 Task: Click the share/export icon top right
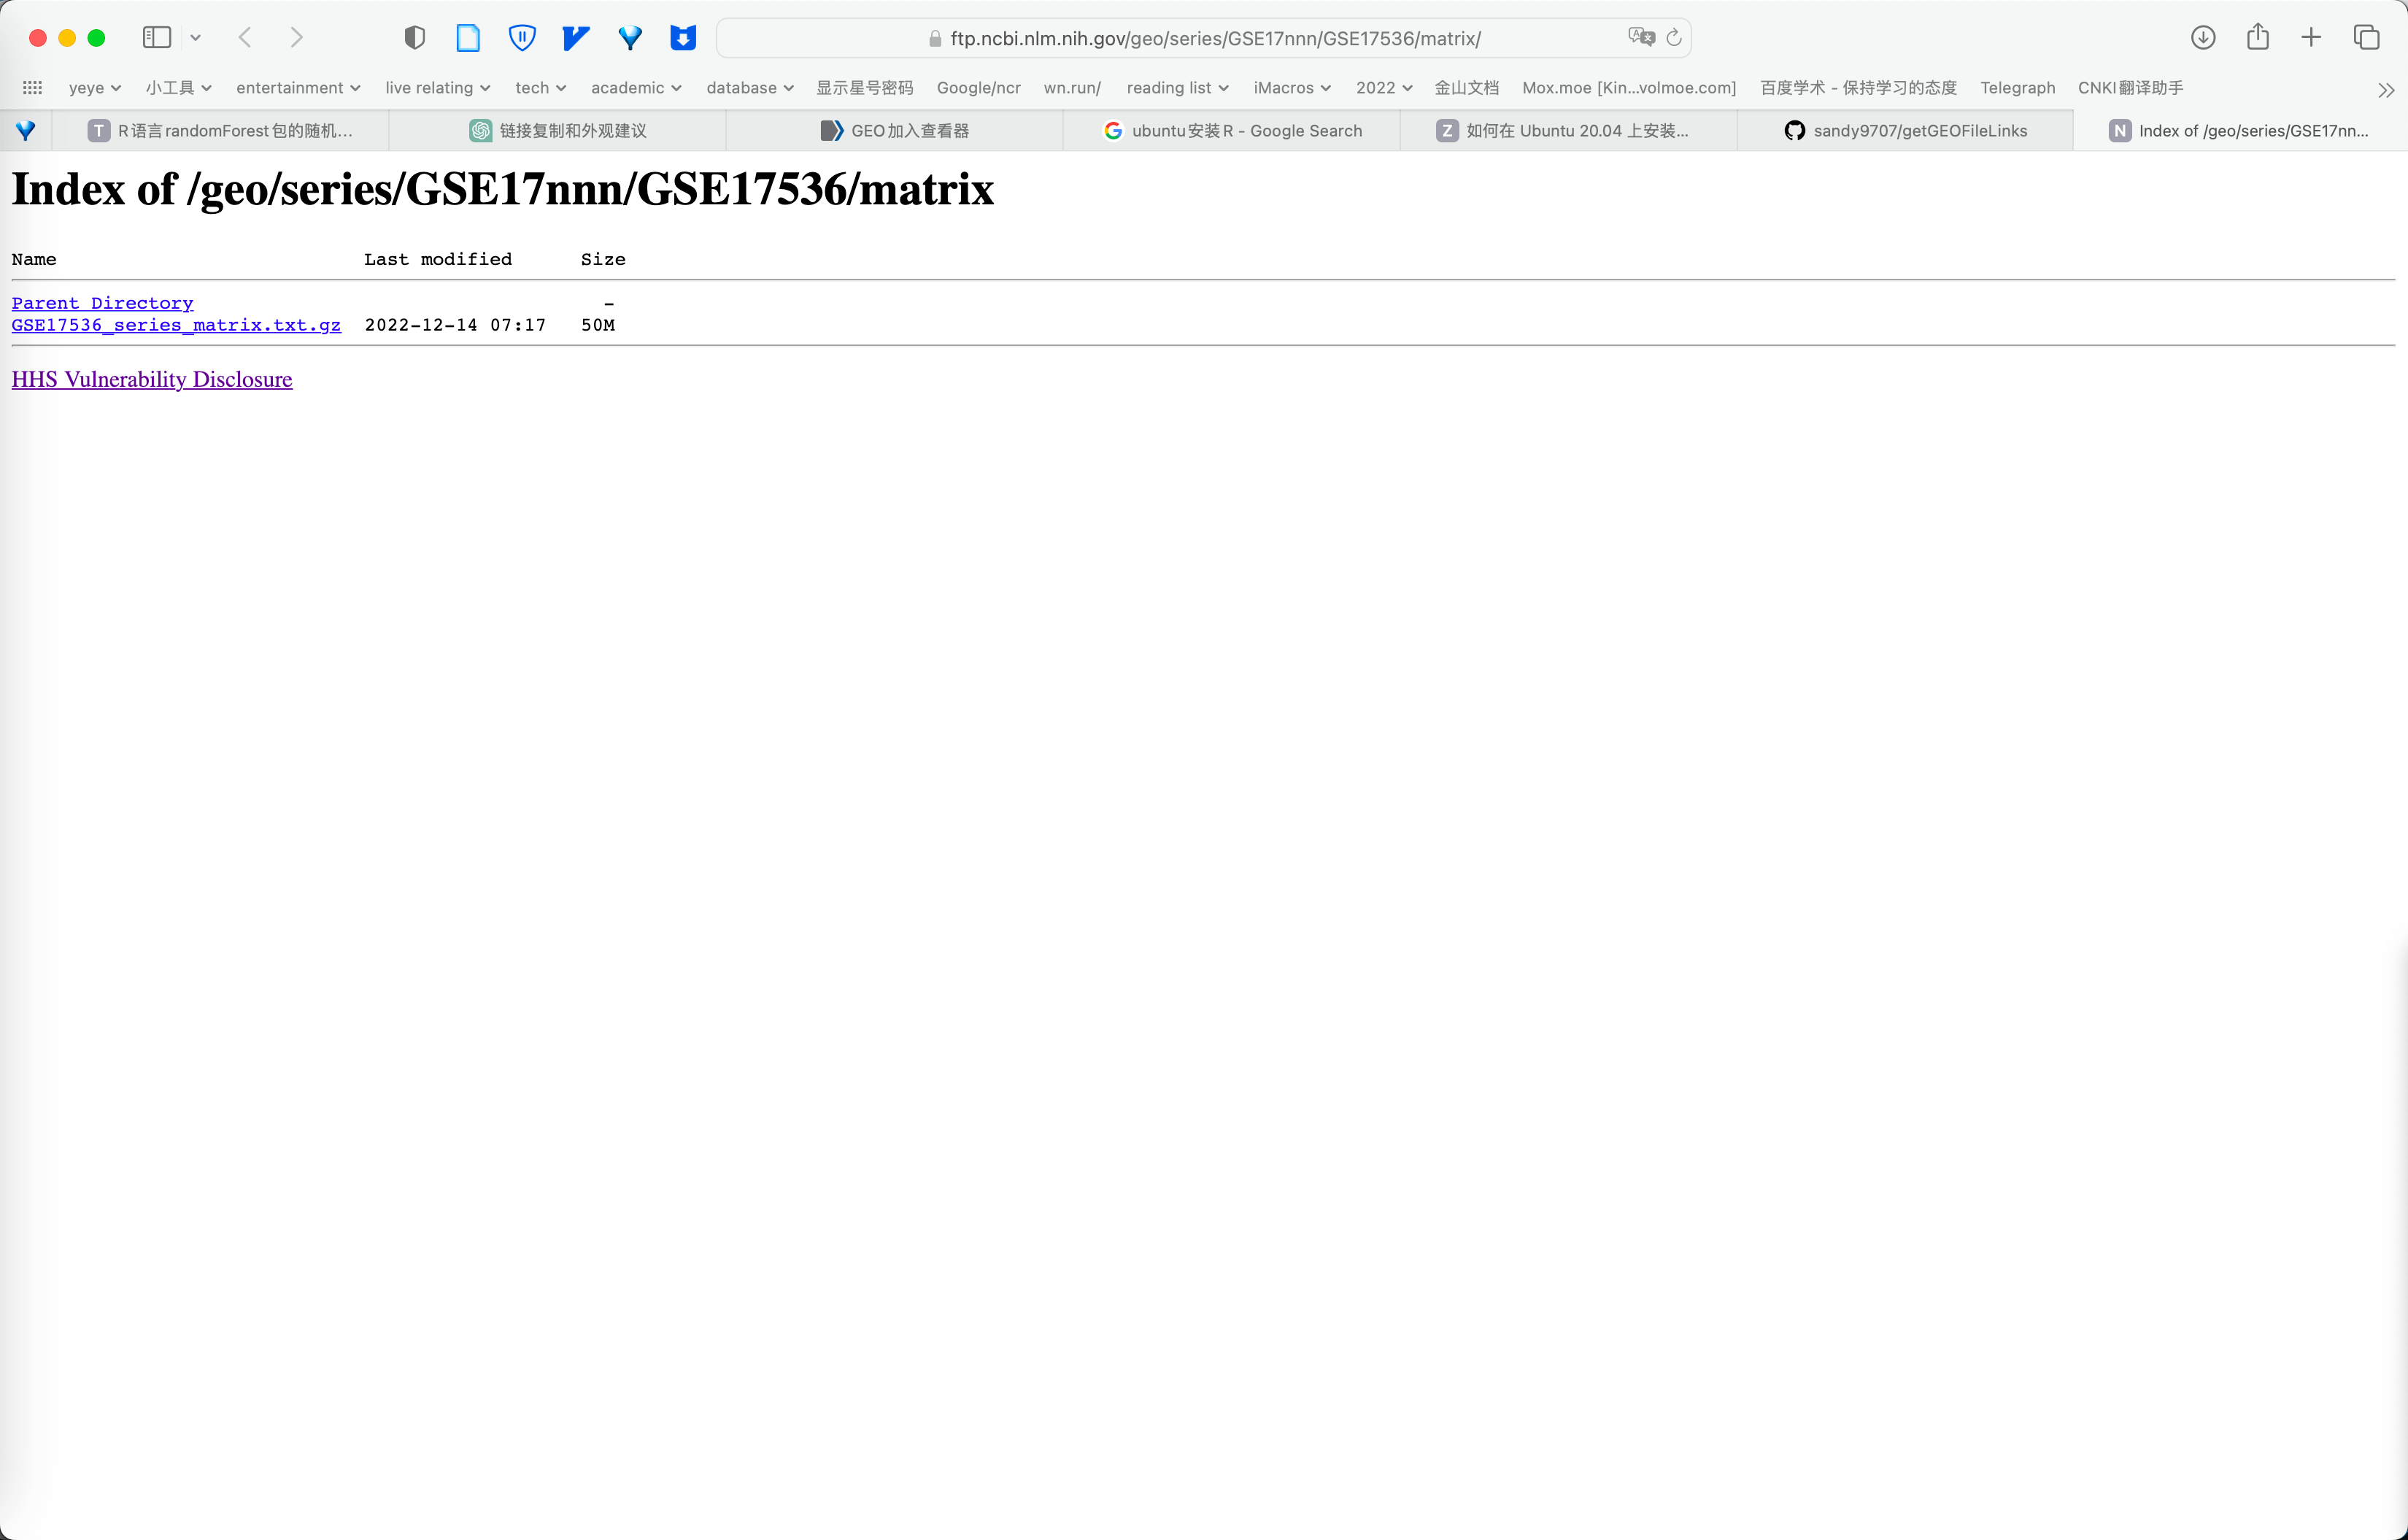pyautogui.click(x=2259, y=37)
